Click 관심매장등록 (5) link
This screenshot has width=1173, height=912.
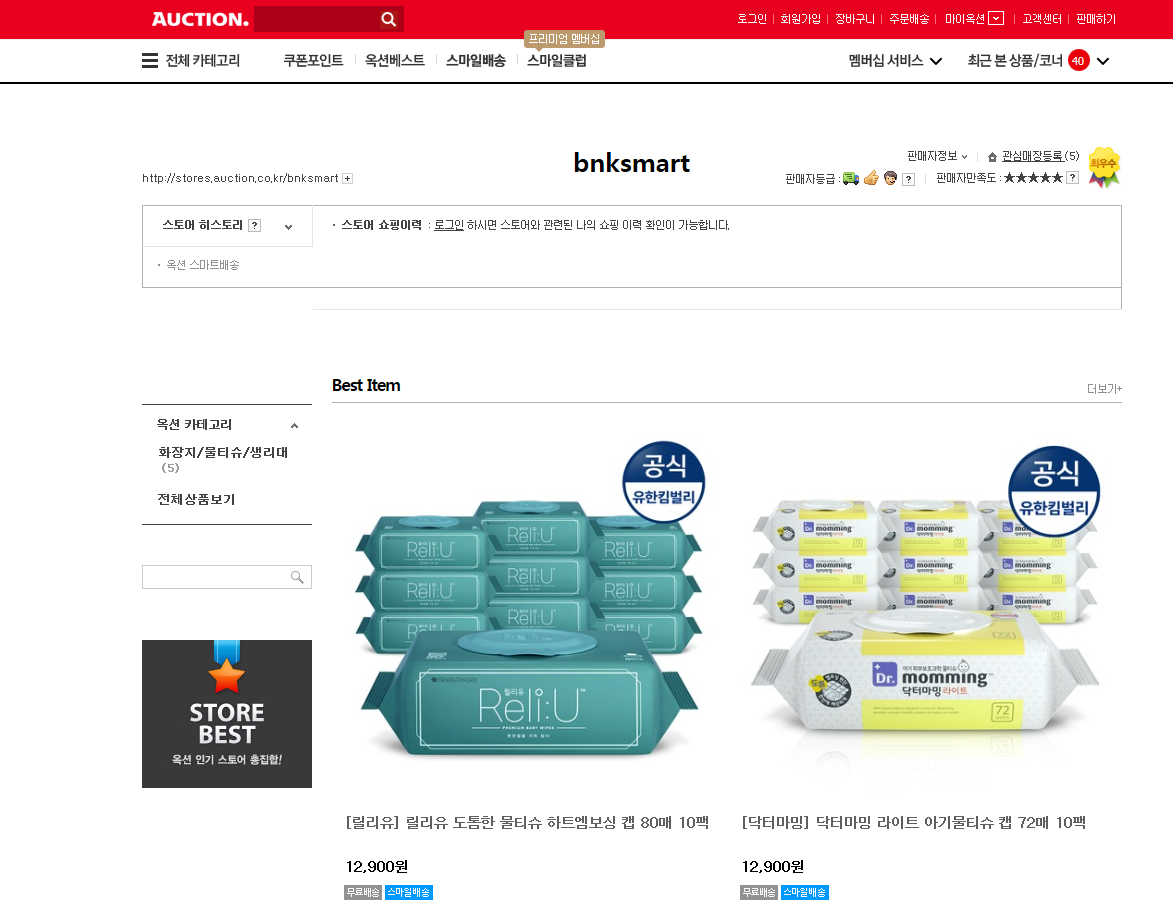(x=1041, y=156)
